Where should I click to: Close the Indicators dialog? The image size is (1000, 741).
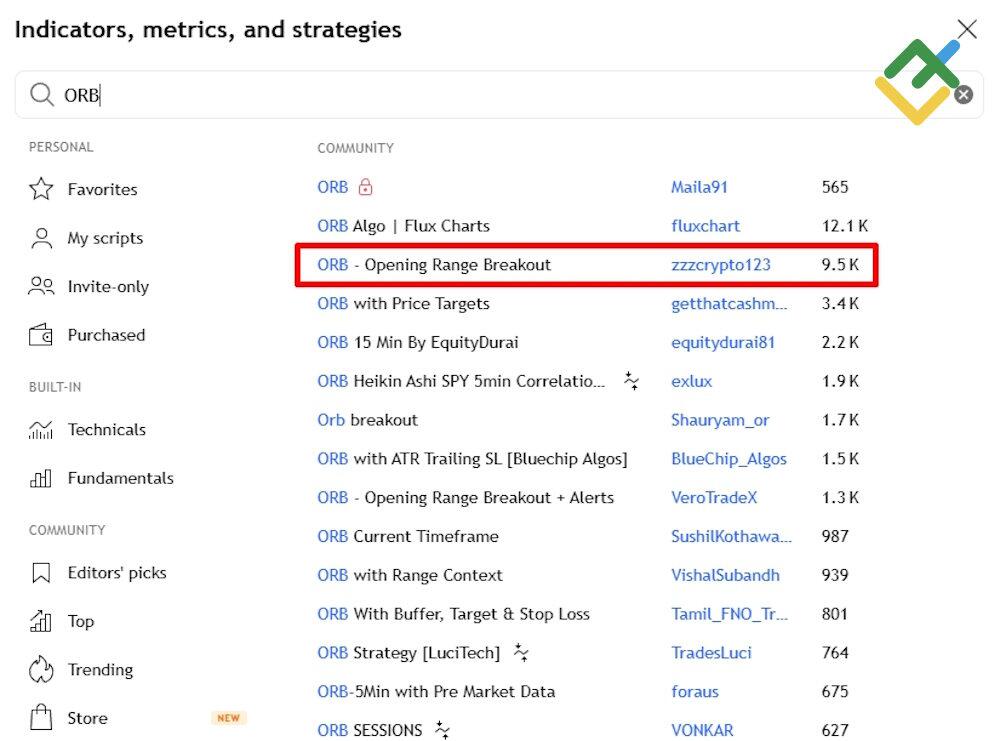pyautogui.click(x=967, y=29)
